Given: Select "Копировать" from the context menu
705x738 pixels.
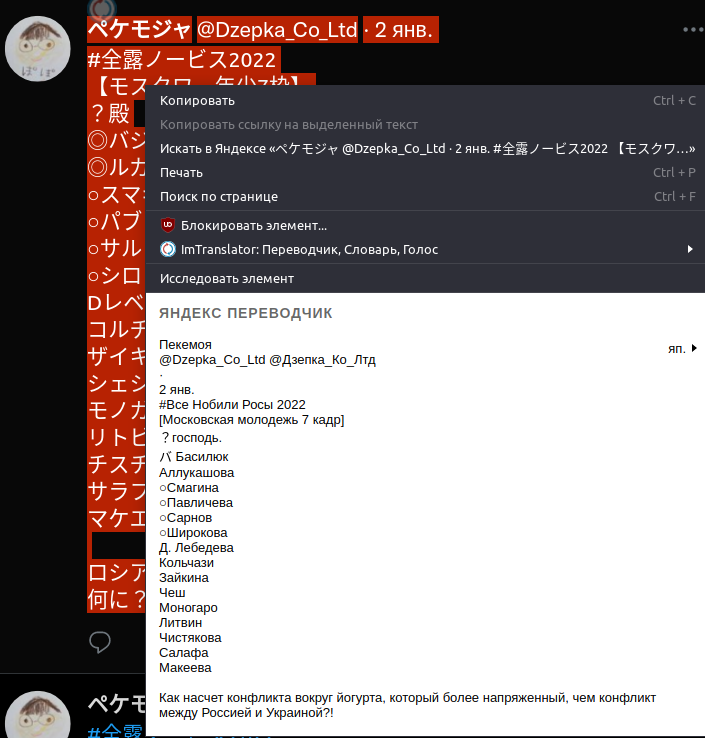Looking at the screenshot, I should tap(197, 100).
